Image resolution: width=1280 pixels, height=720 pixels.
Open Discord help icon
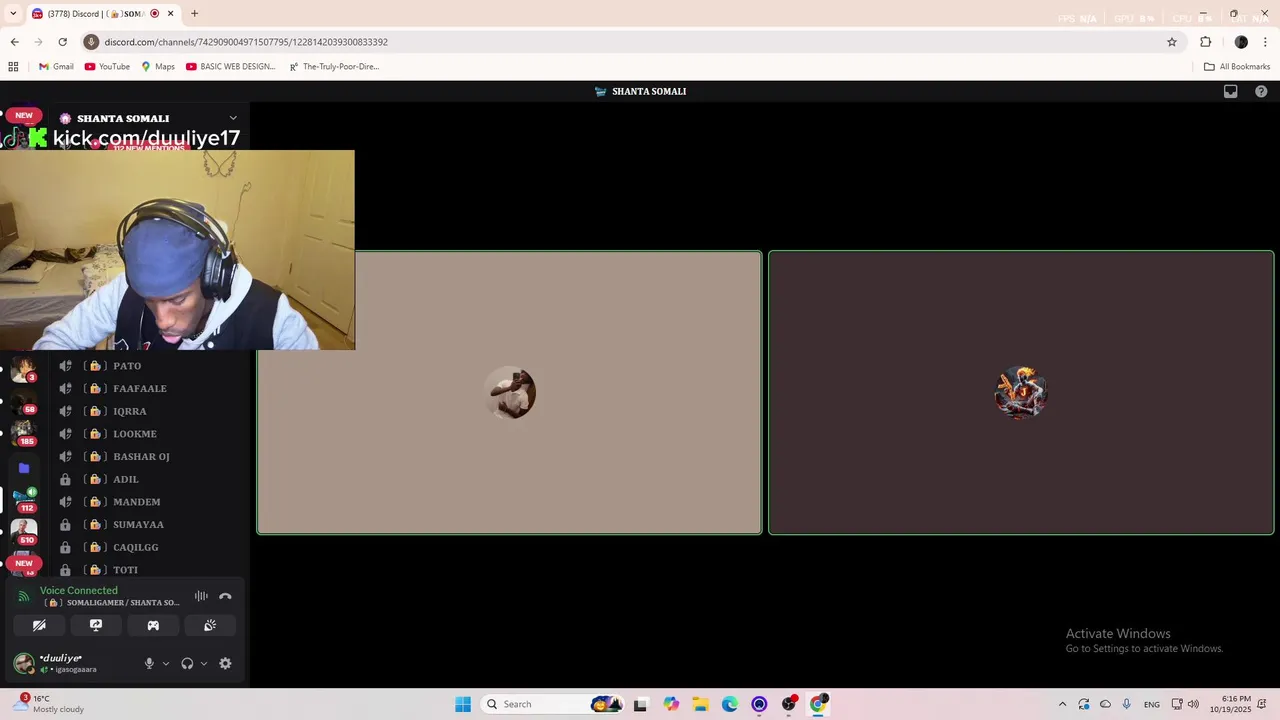point(1261,91)
